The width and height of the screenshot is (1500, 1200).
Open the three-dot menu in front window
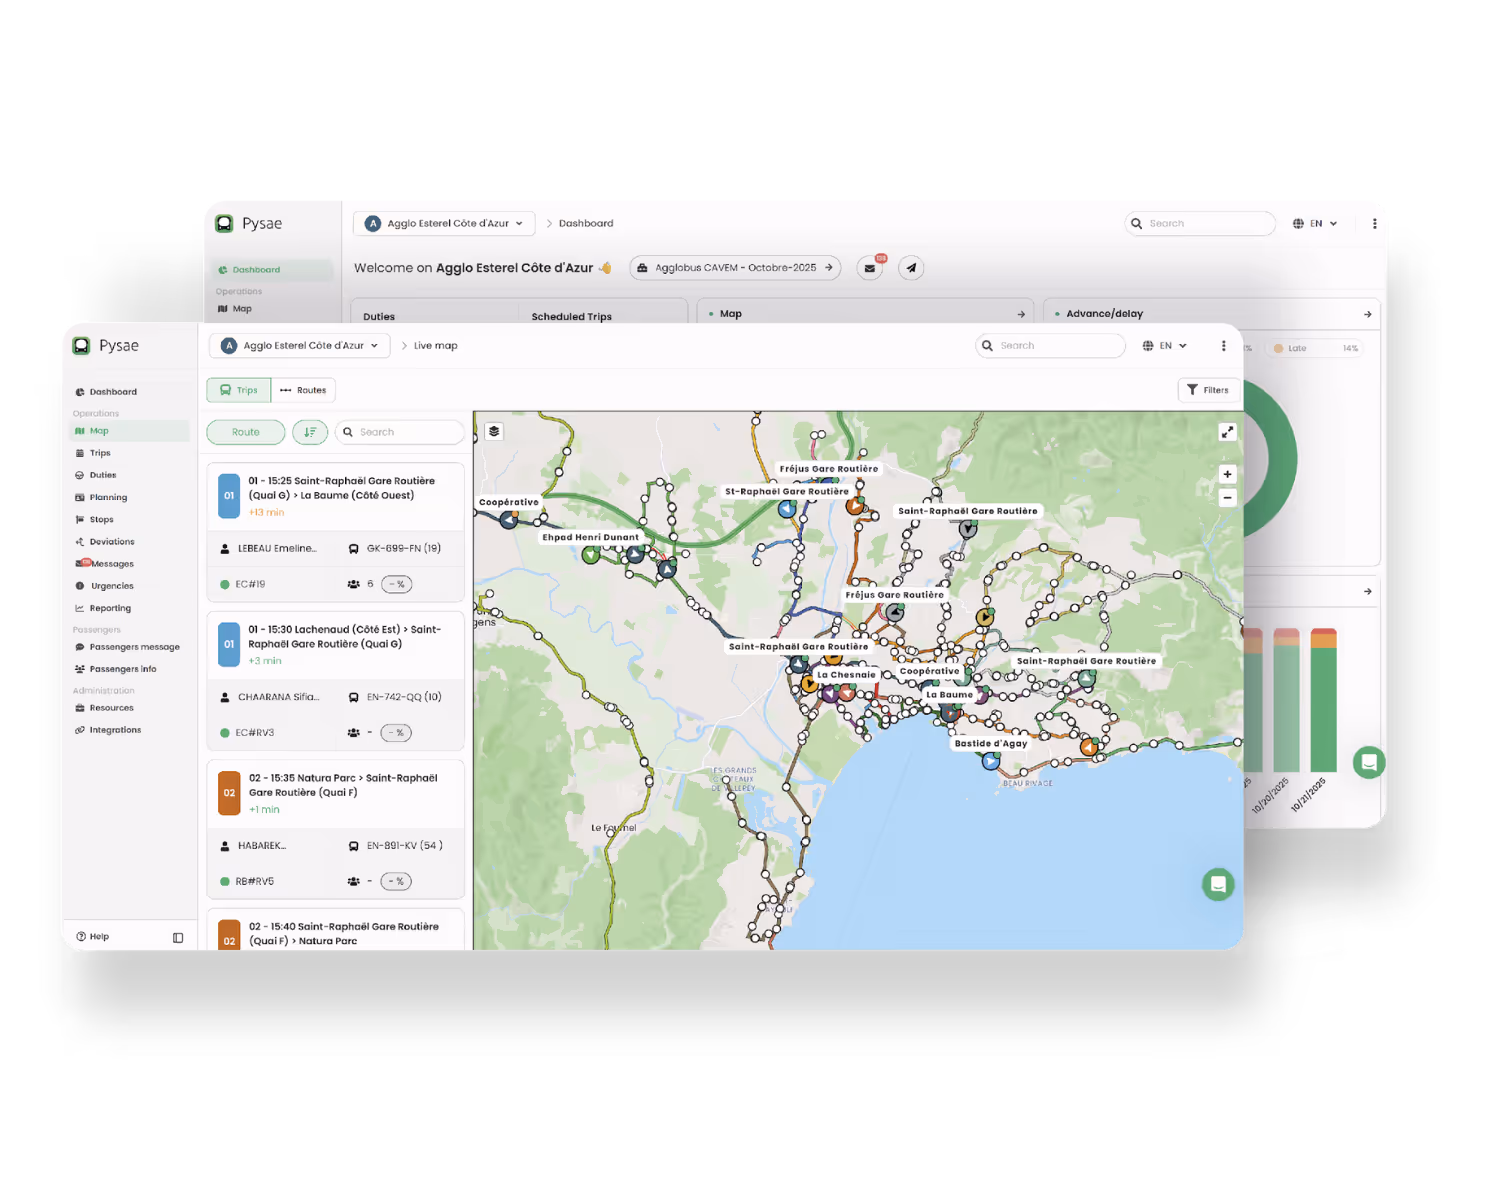click(1224, 346)
